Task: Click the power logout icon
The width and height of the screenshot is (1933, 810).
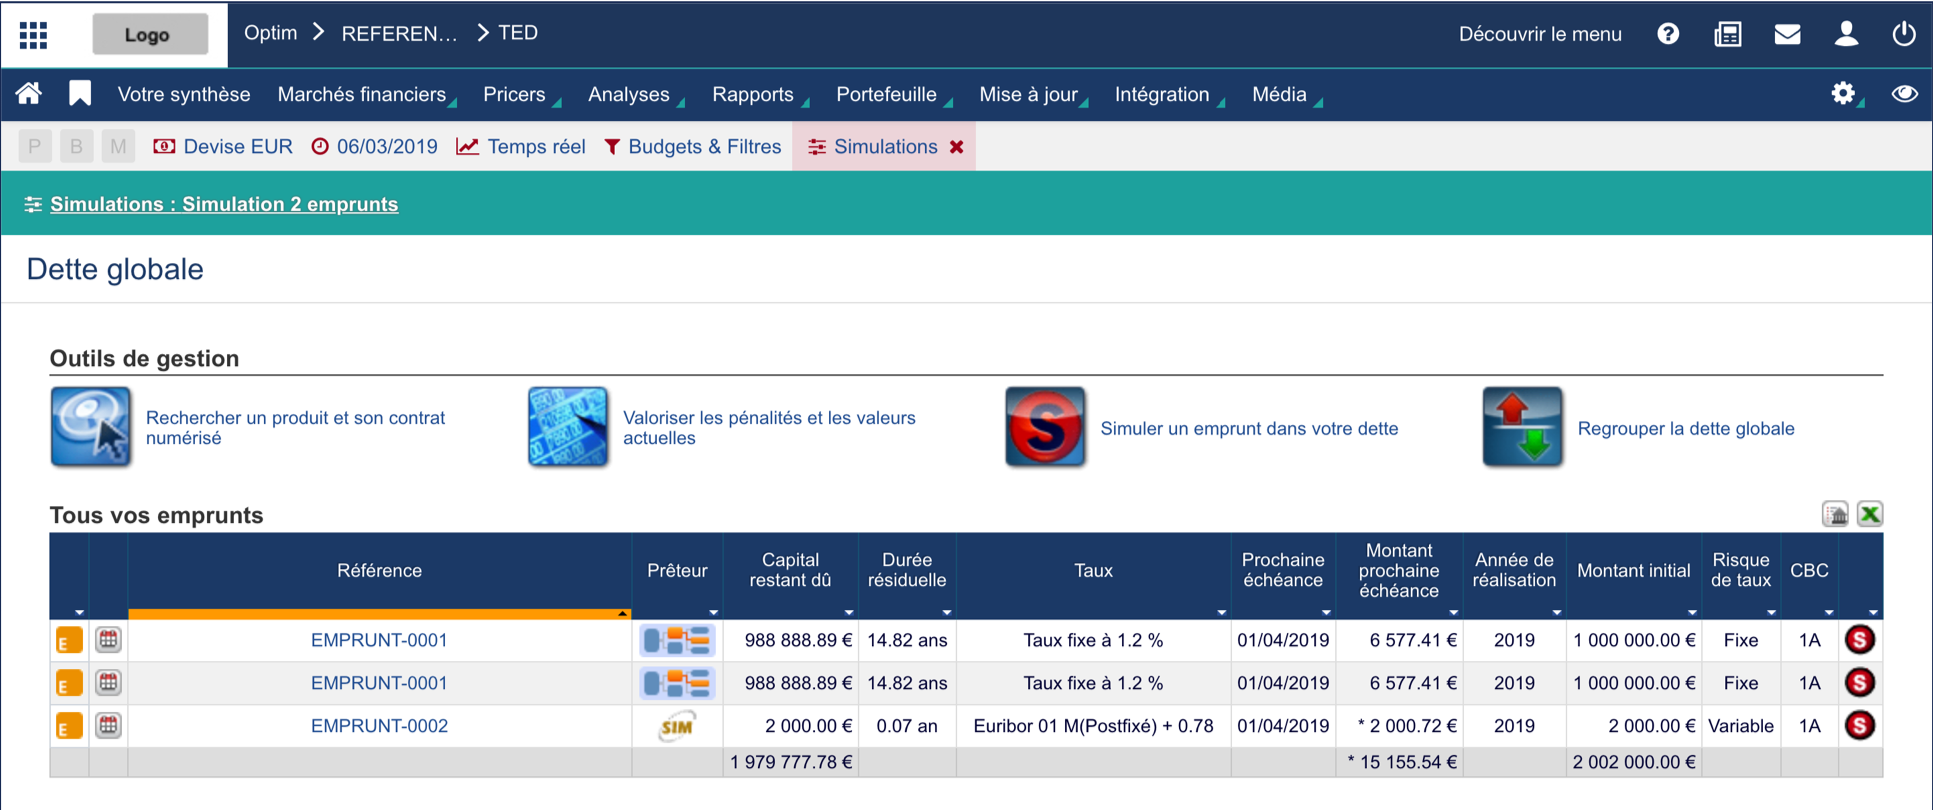Action: [x=1904, y=34]
